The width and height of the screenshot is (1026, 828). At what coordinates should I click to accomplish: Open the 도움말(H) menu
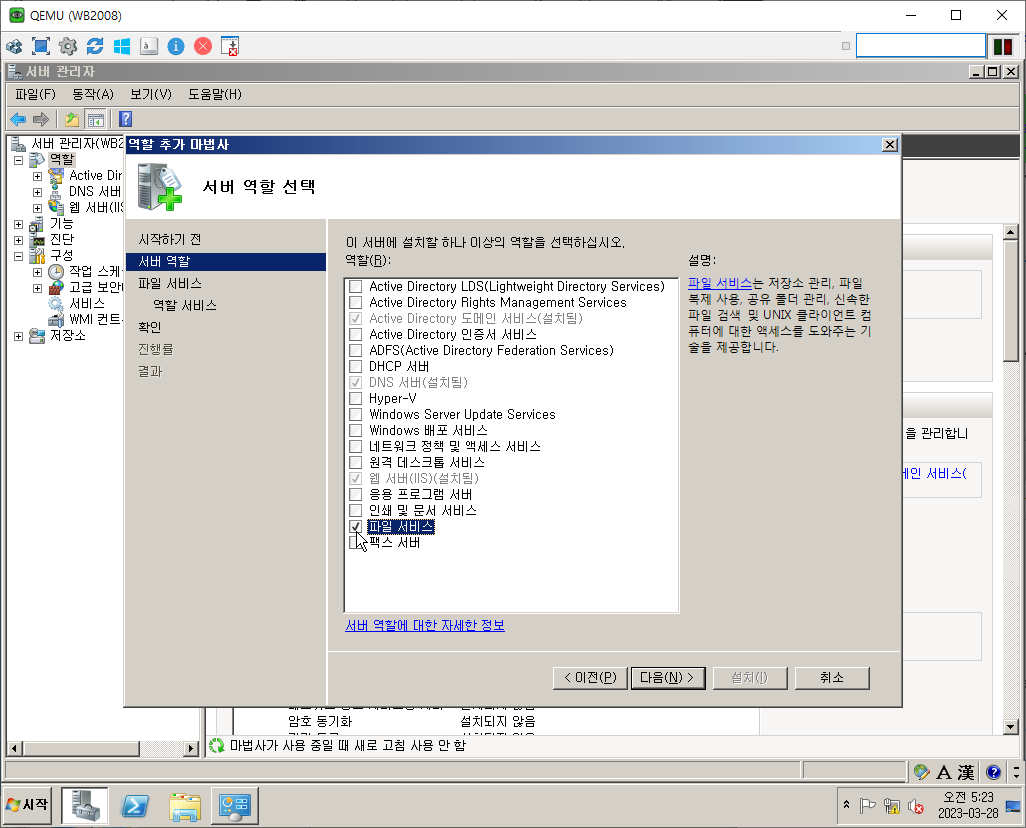215,94
